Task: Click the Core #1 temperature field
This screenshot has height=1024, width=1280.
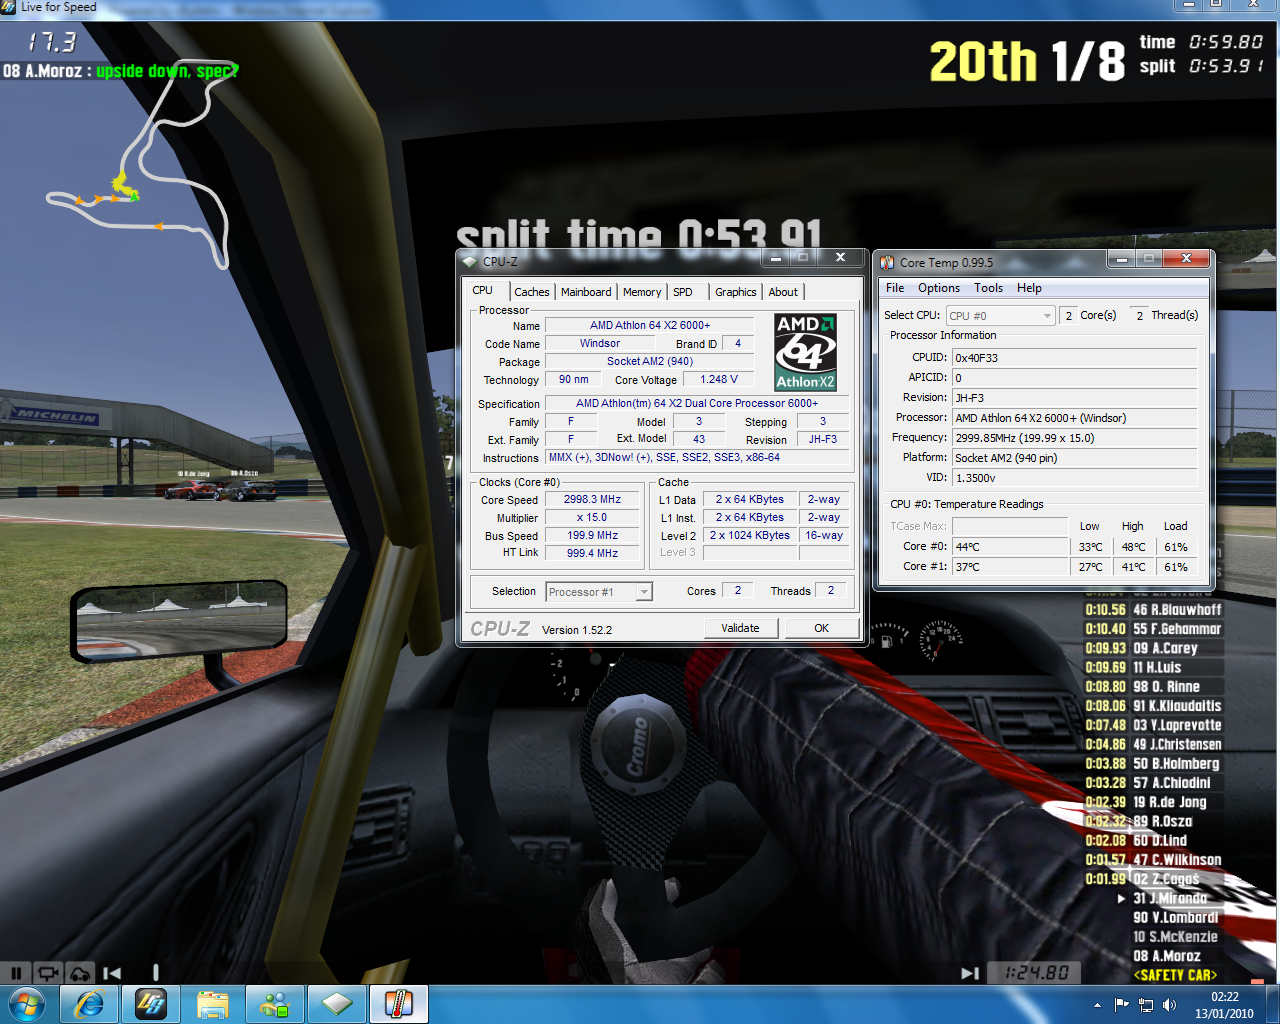Action: click(1010, 567)
